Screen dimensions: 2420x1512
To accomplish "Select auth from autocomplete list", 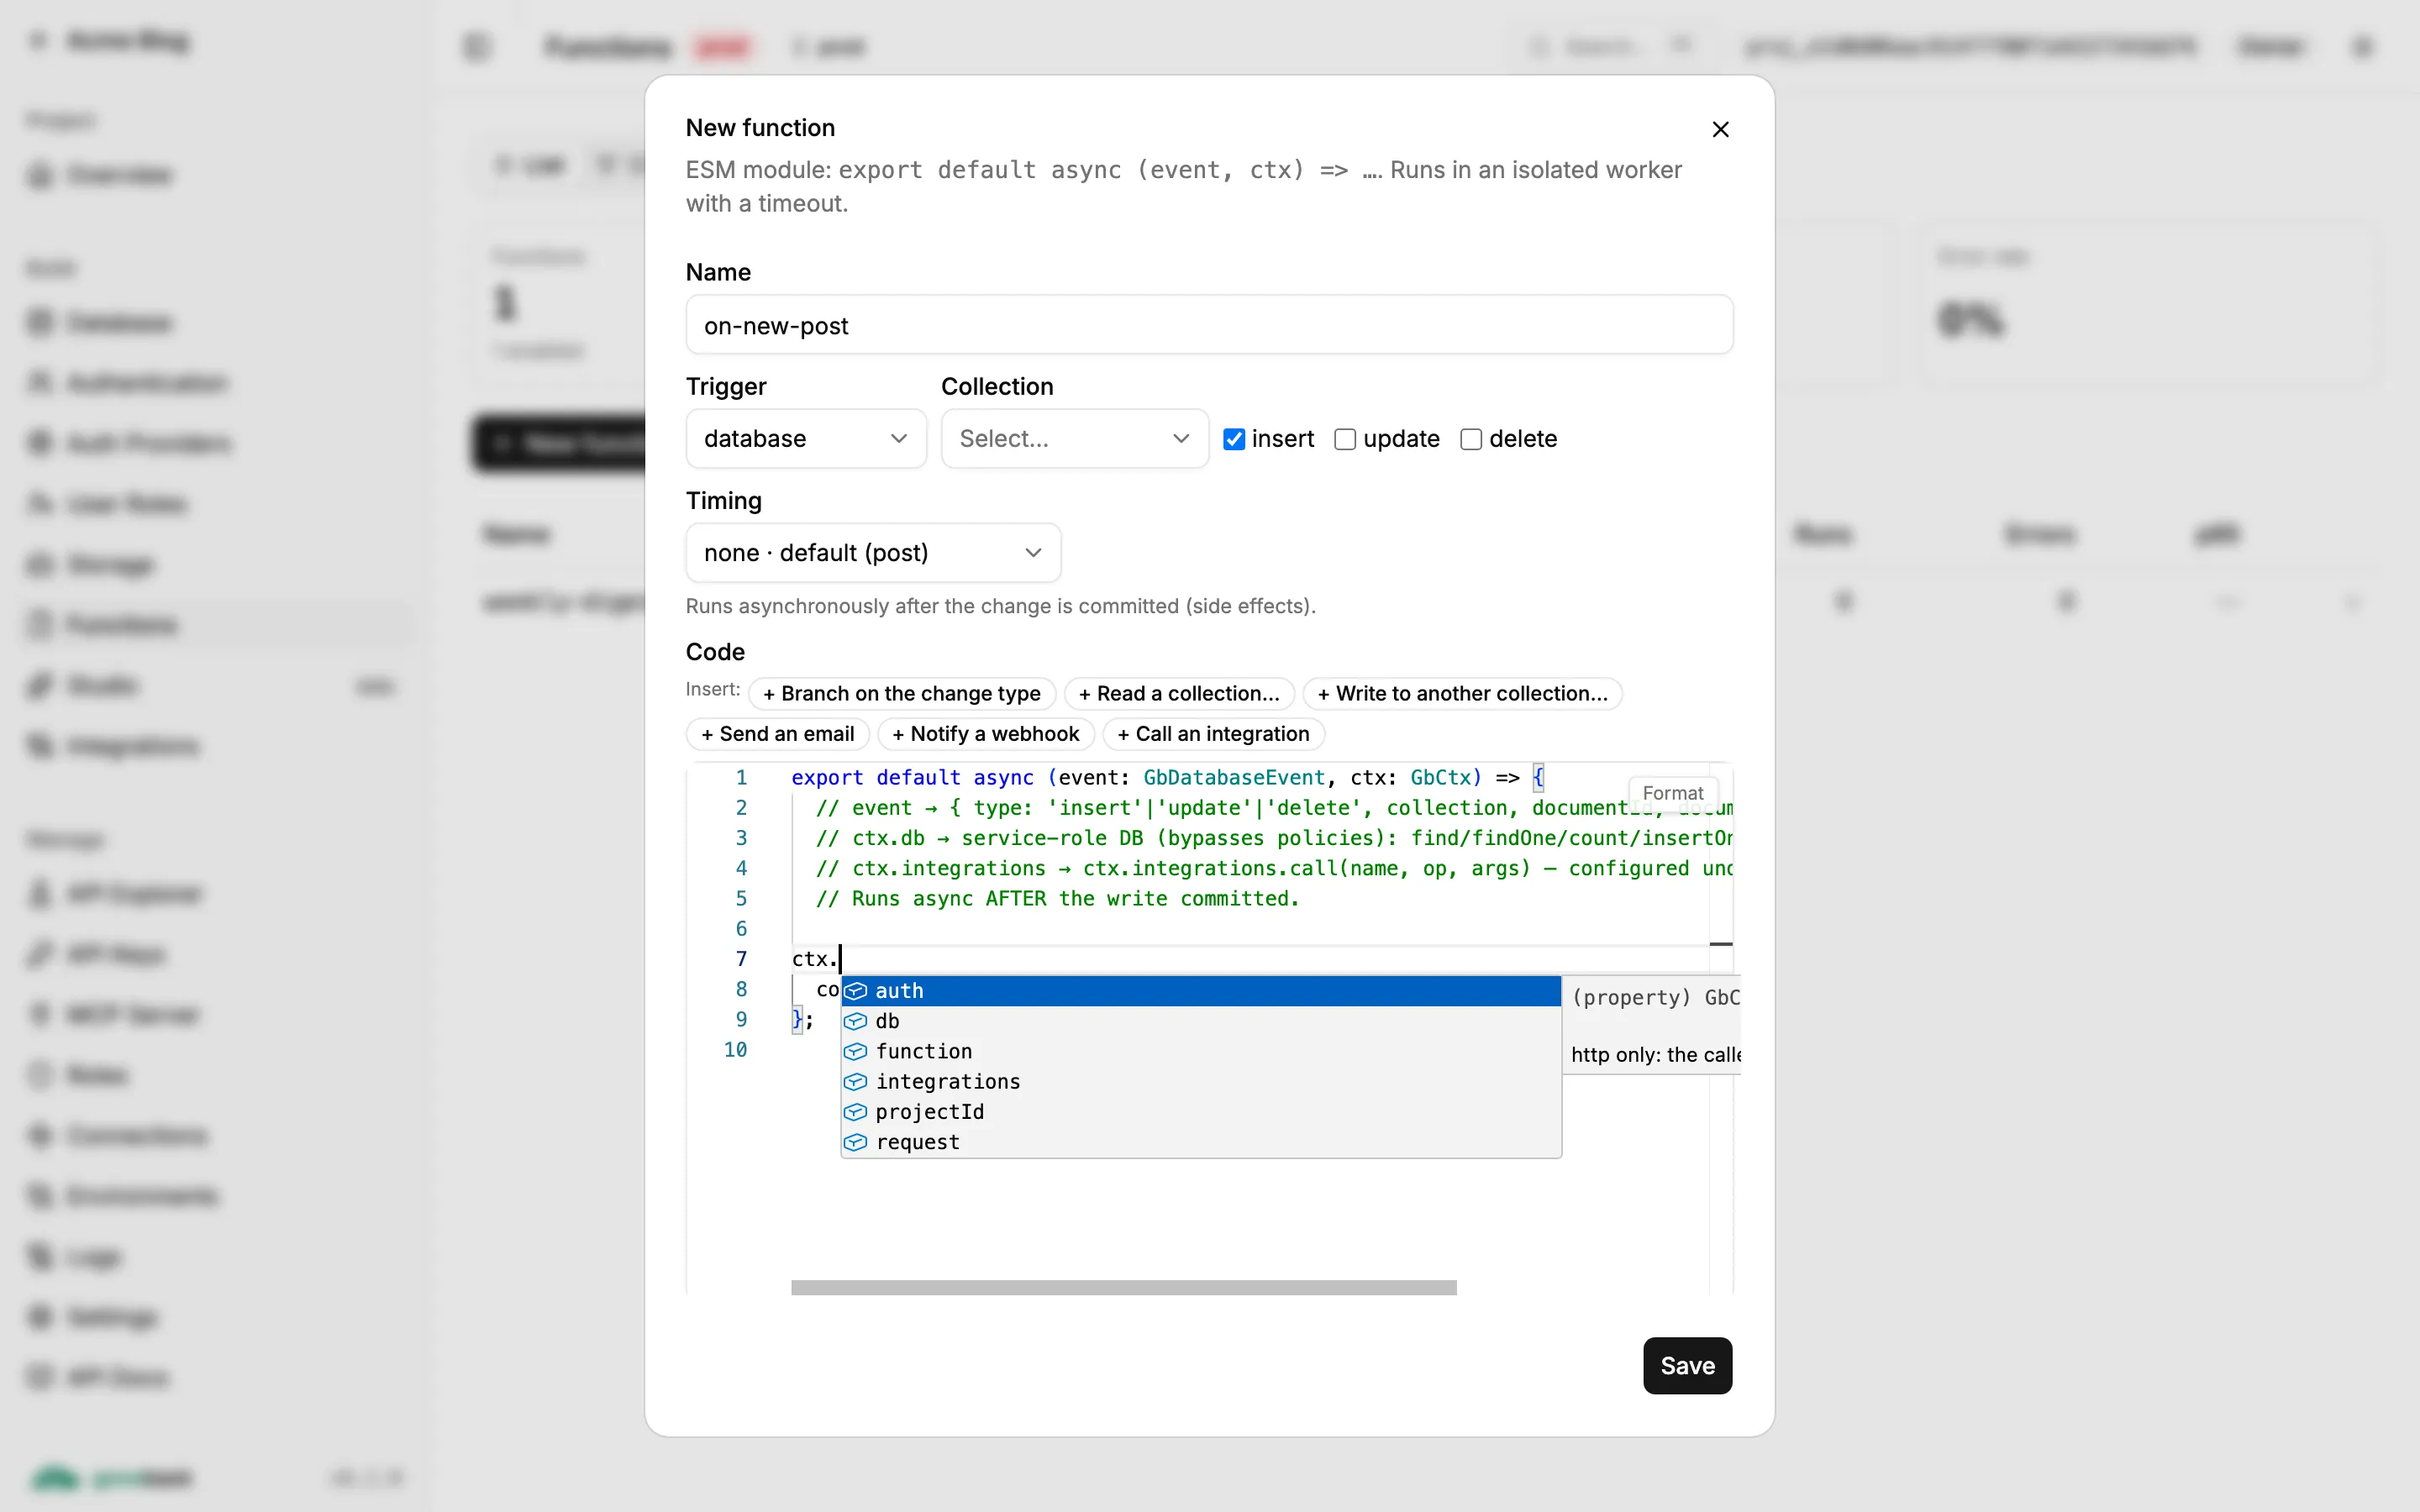I will (x=1200, y=991).
